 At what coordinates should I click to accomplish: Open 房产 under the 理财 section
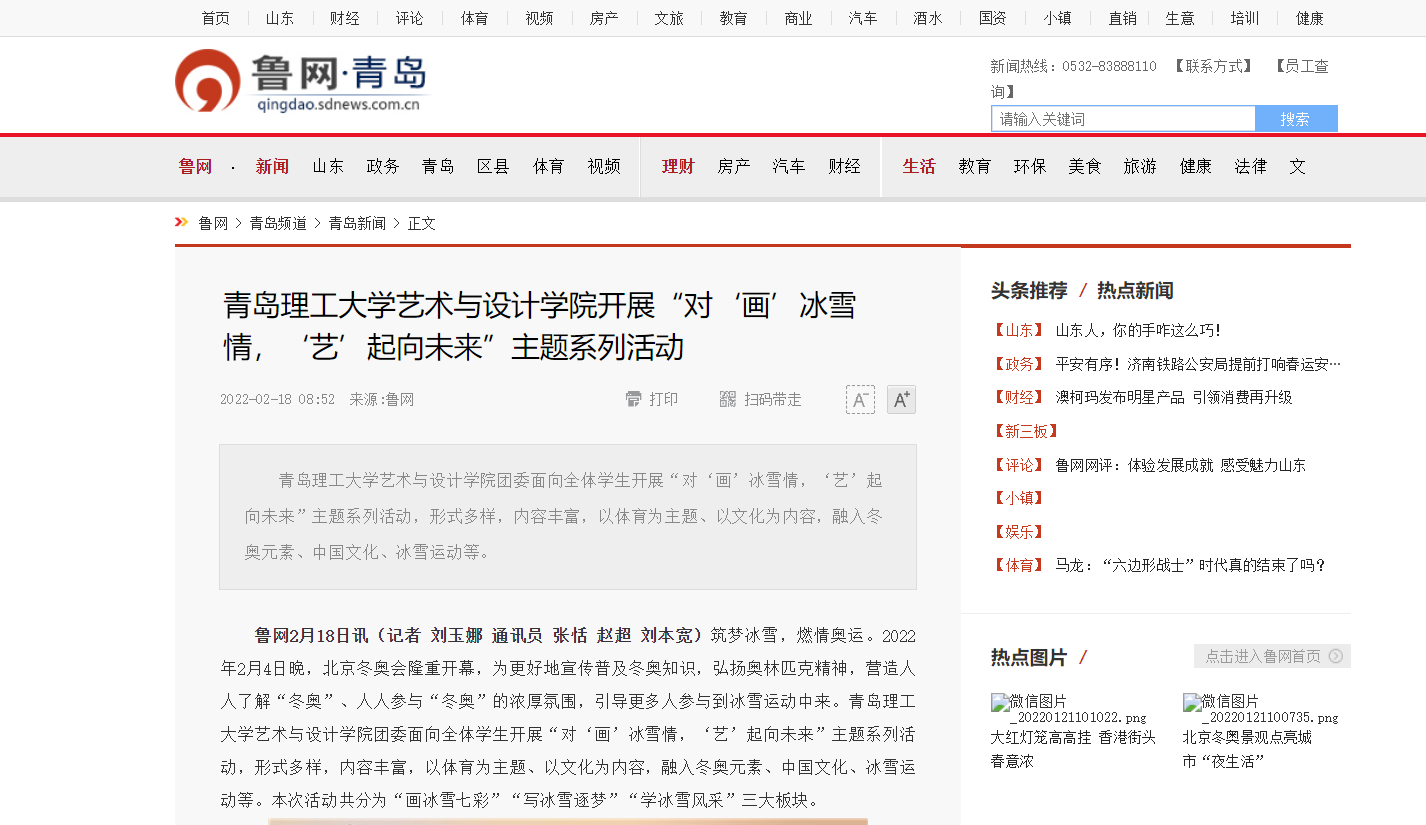pyautogui.click(x=734, y=166)
